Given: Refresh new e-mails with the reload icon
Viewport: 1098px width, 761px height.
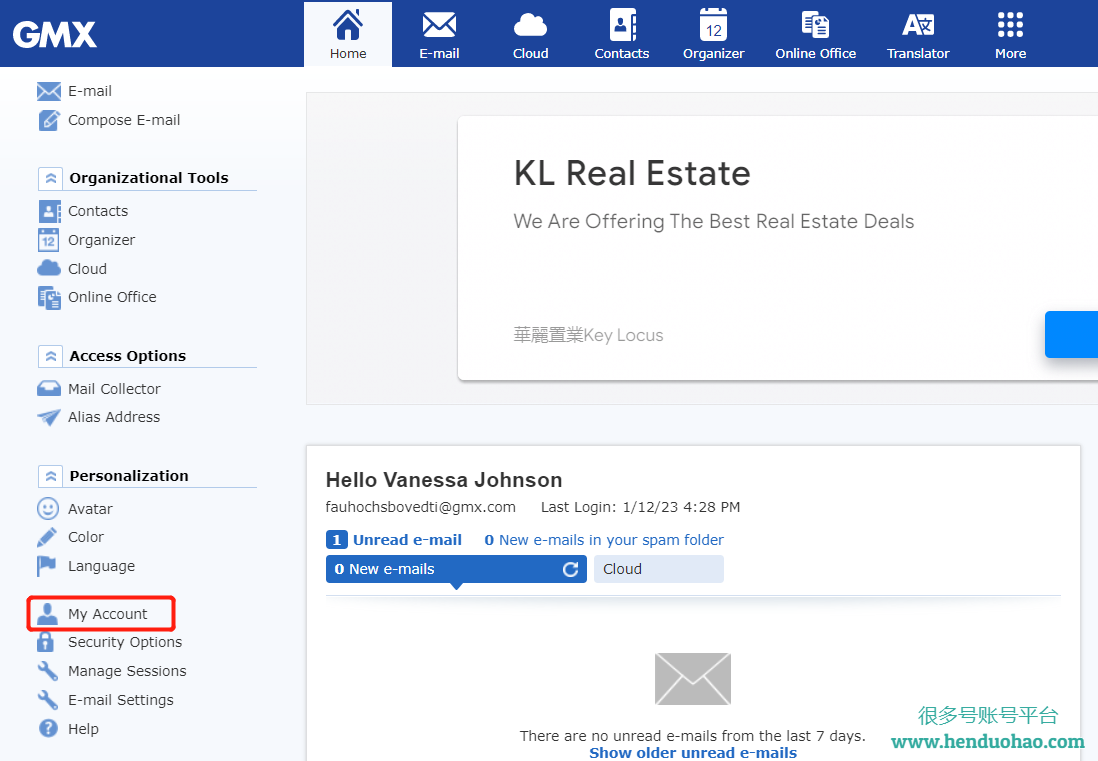Looking at the screenshot, I should [570, 569].
